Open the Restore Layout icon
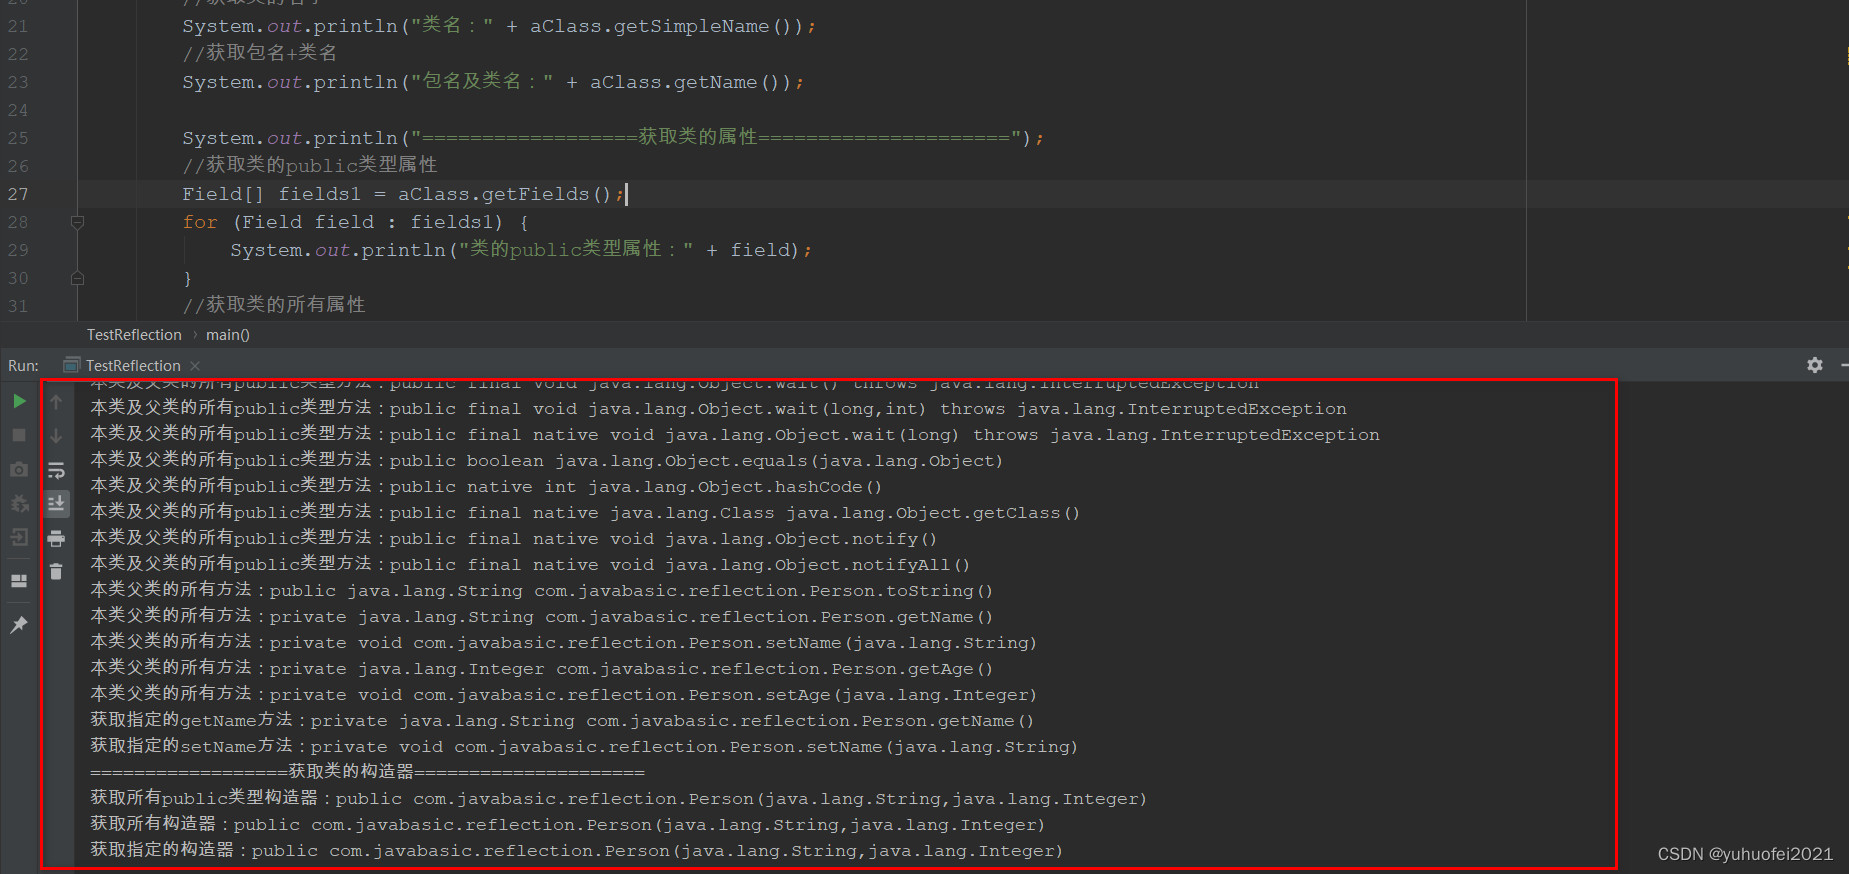Image resolution: width=1849 pixels, height=874 pixels. click(x=19, y=581)
